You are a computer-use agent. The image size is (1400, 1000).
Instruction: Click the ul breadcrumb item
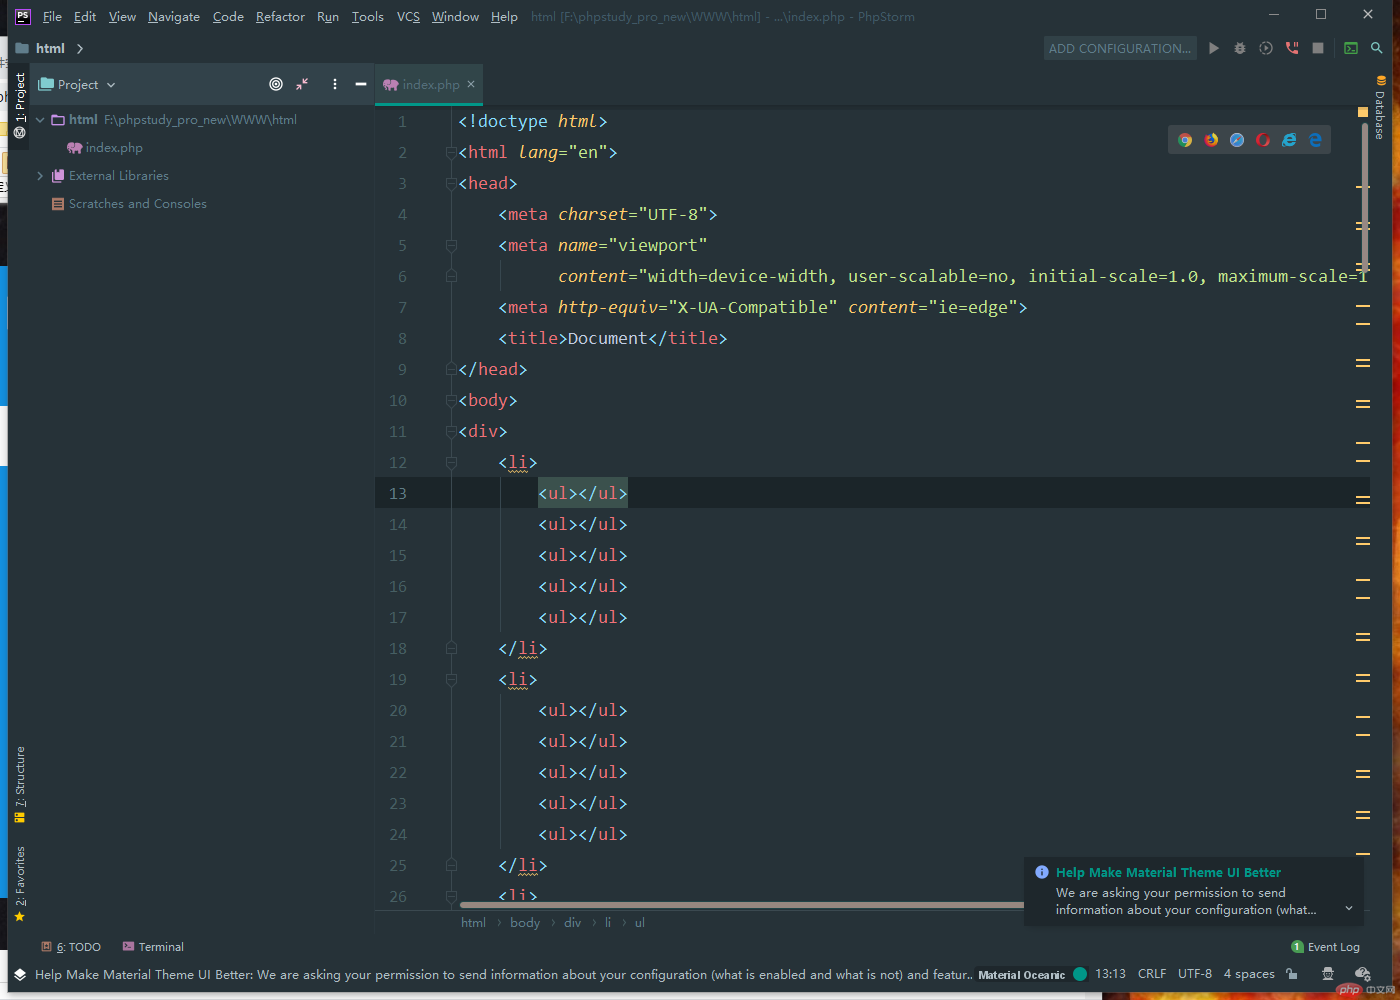[x=640, y=923]
